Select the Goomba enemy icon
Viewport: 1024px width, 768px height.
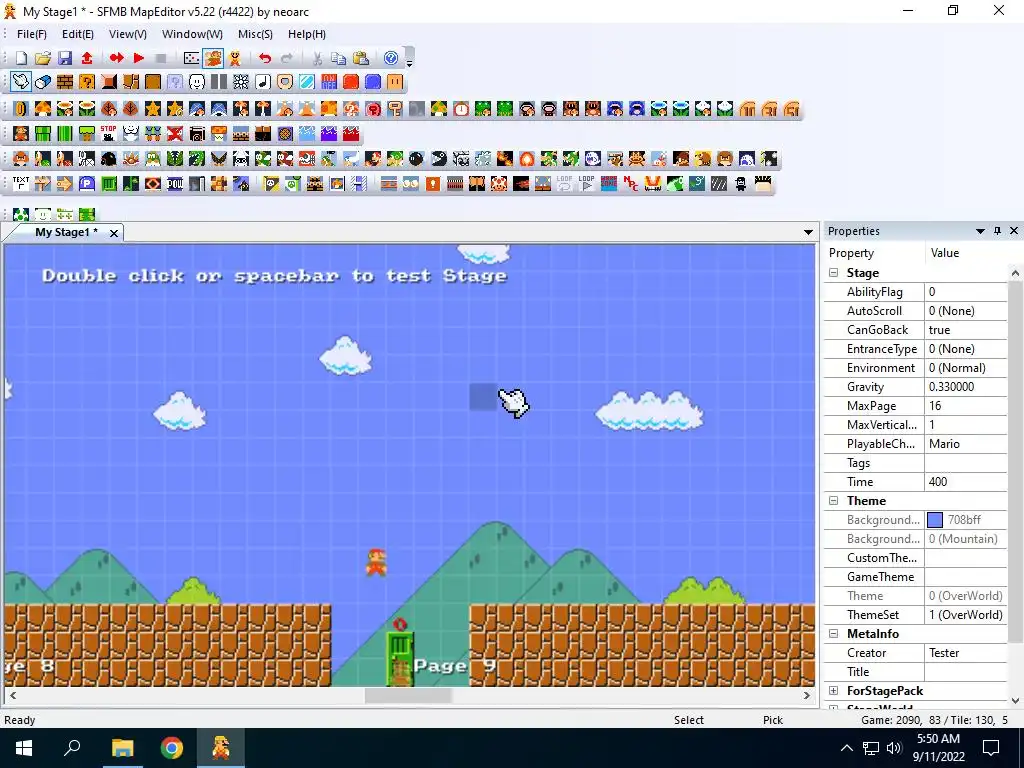[21, 159]
